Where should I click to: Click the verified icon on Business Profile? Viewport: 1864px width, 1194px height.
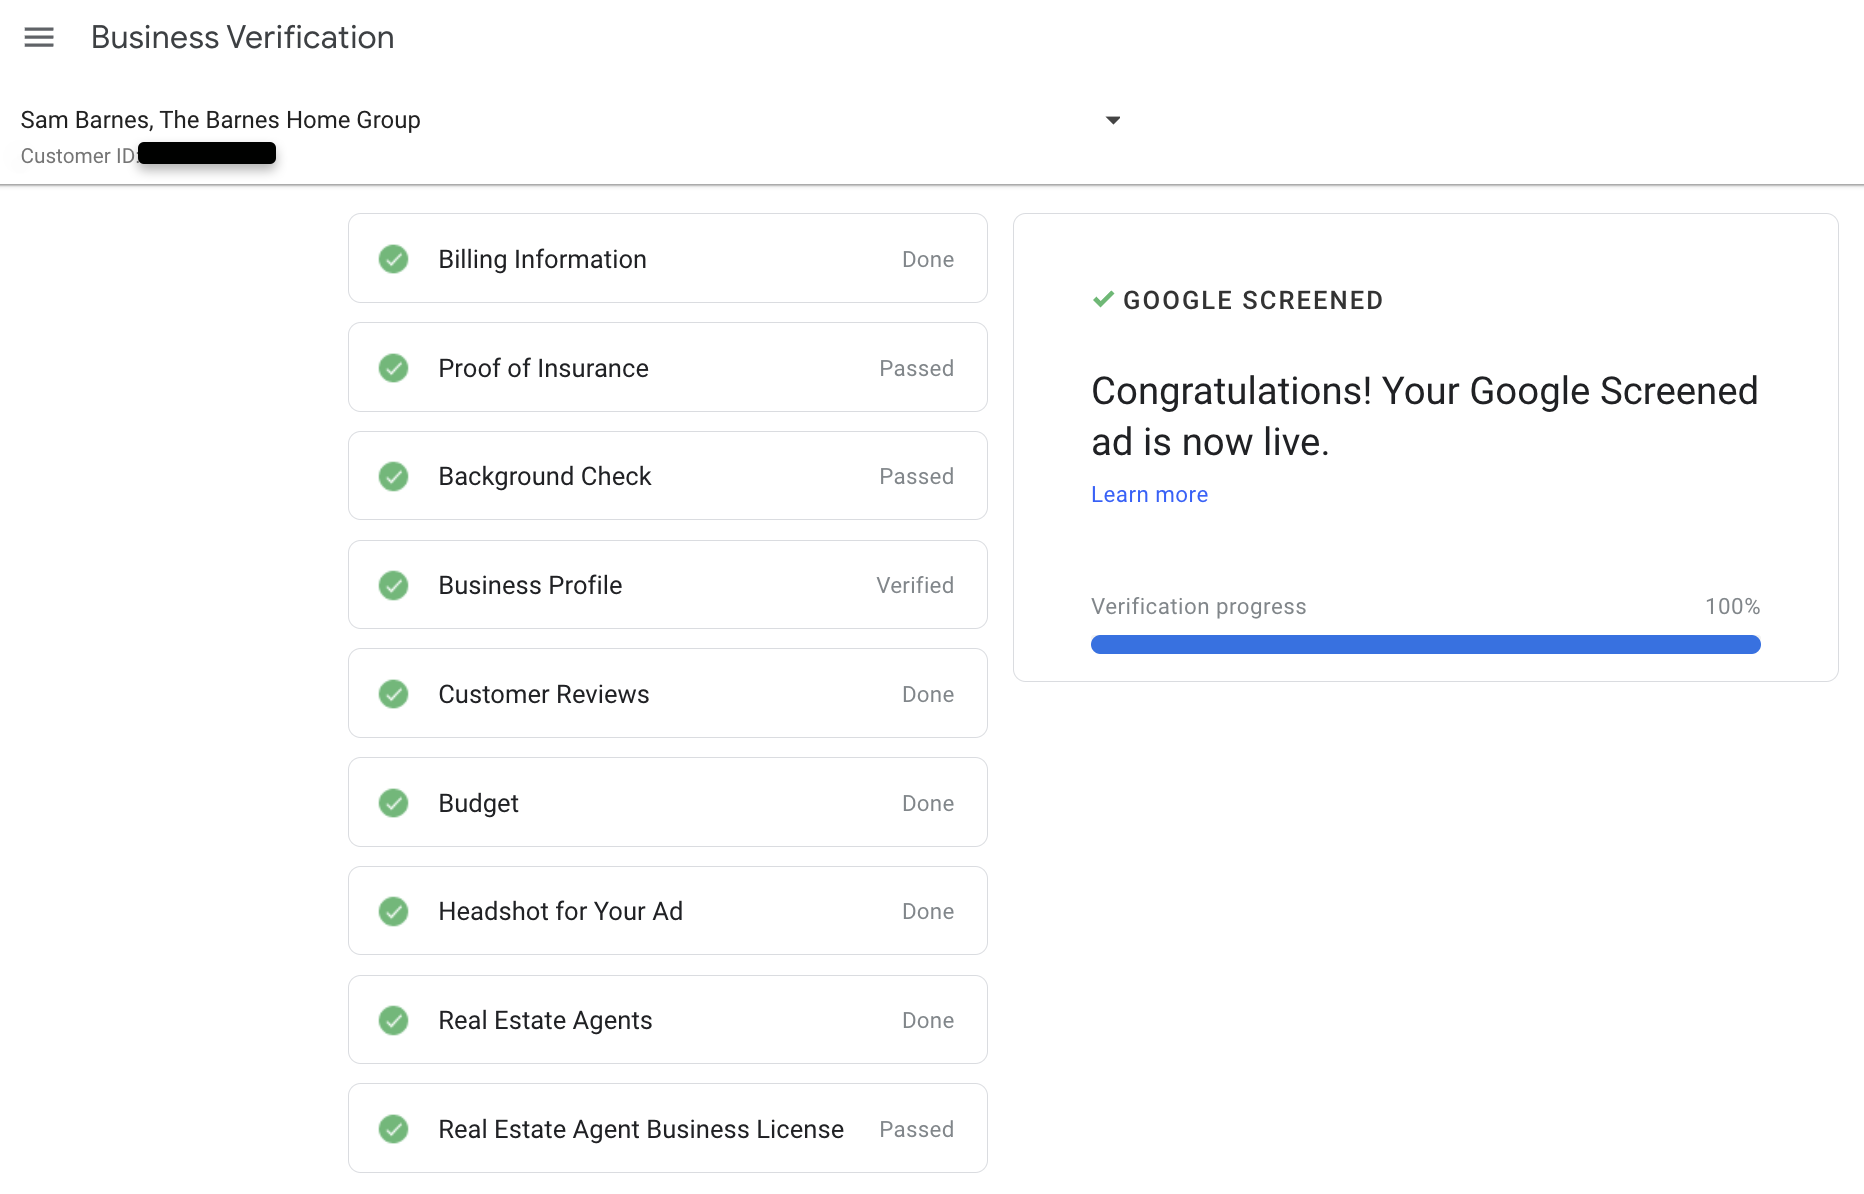[394, 585]
